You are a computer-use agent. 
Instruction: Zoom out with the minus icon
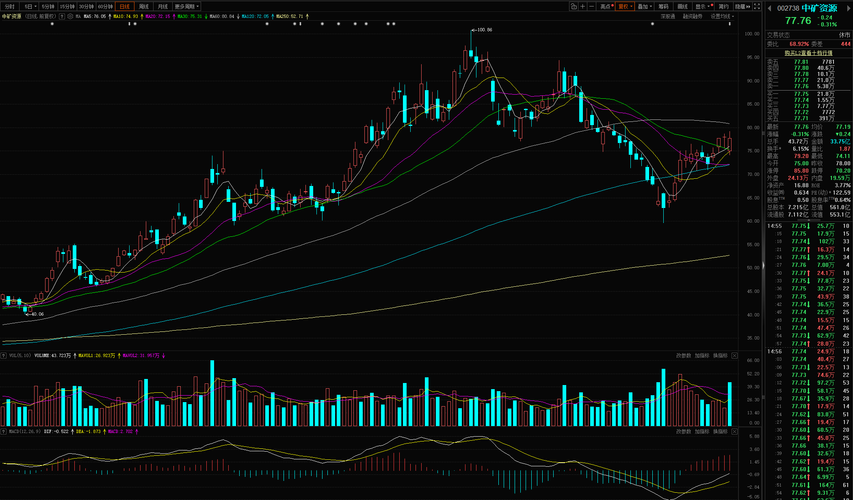[592, 7]
